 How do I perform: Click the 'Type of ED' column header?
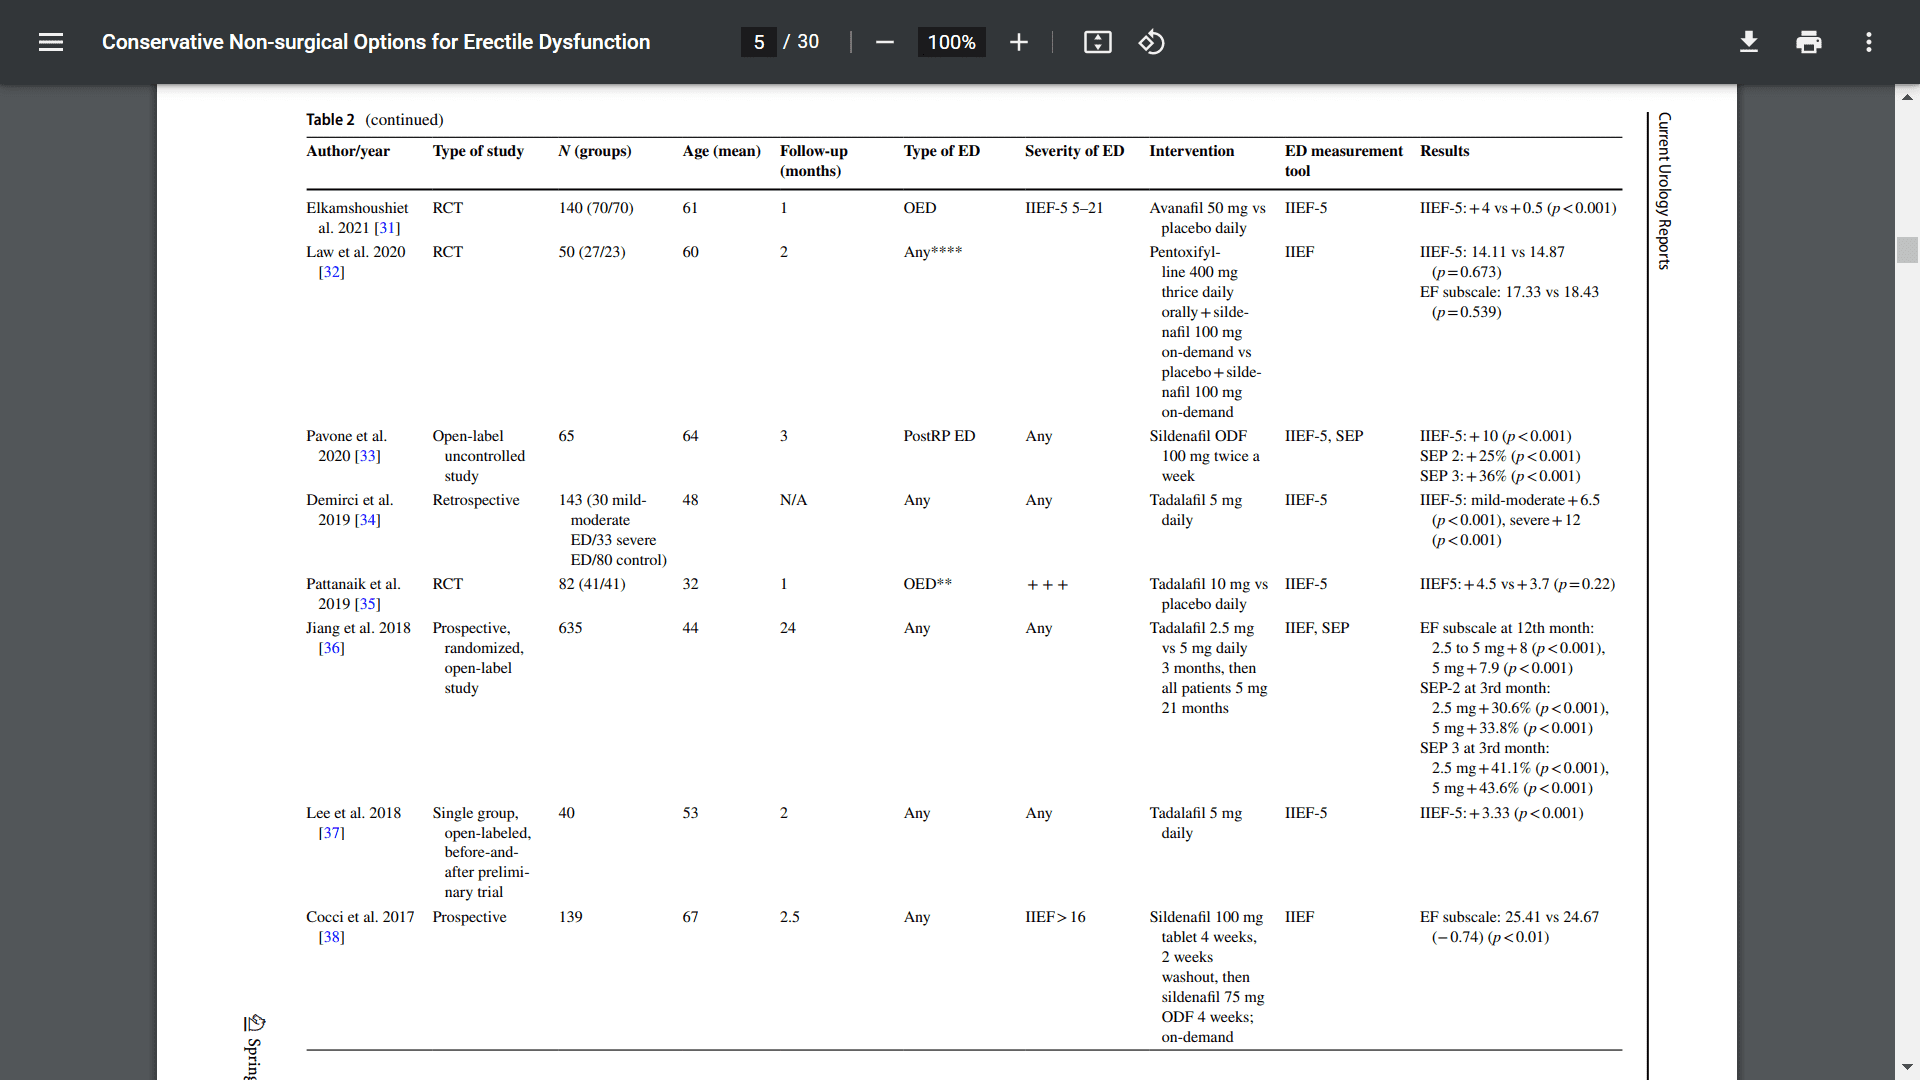(x=941, y=151)
